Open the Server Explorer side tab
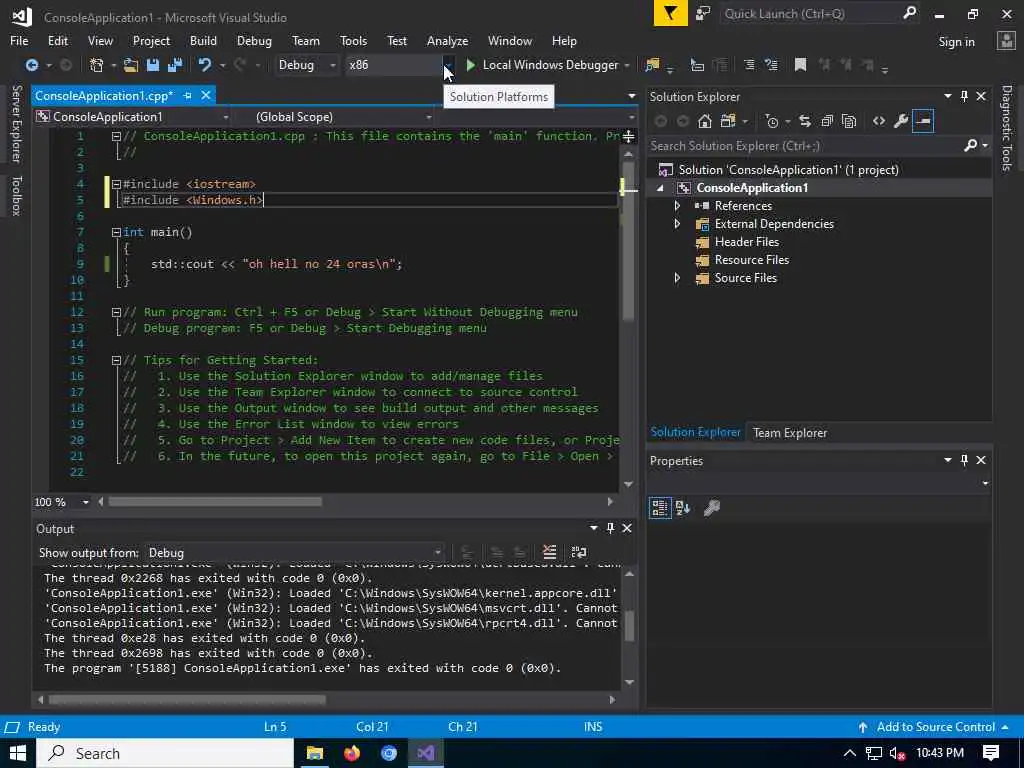The width and height of the screenshot is (1024, 768). point(16,123)
